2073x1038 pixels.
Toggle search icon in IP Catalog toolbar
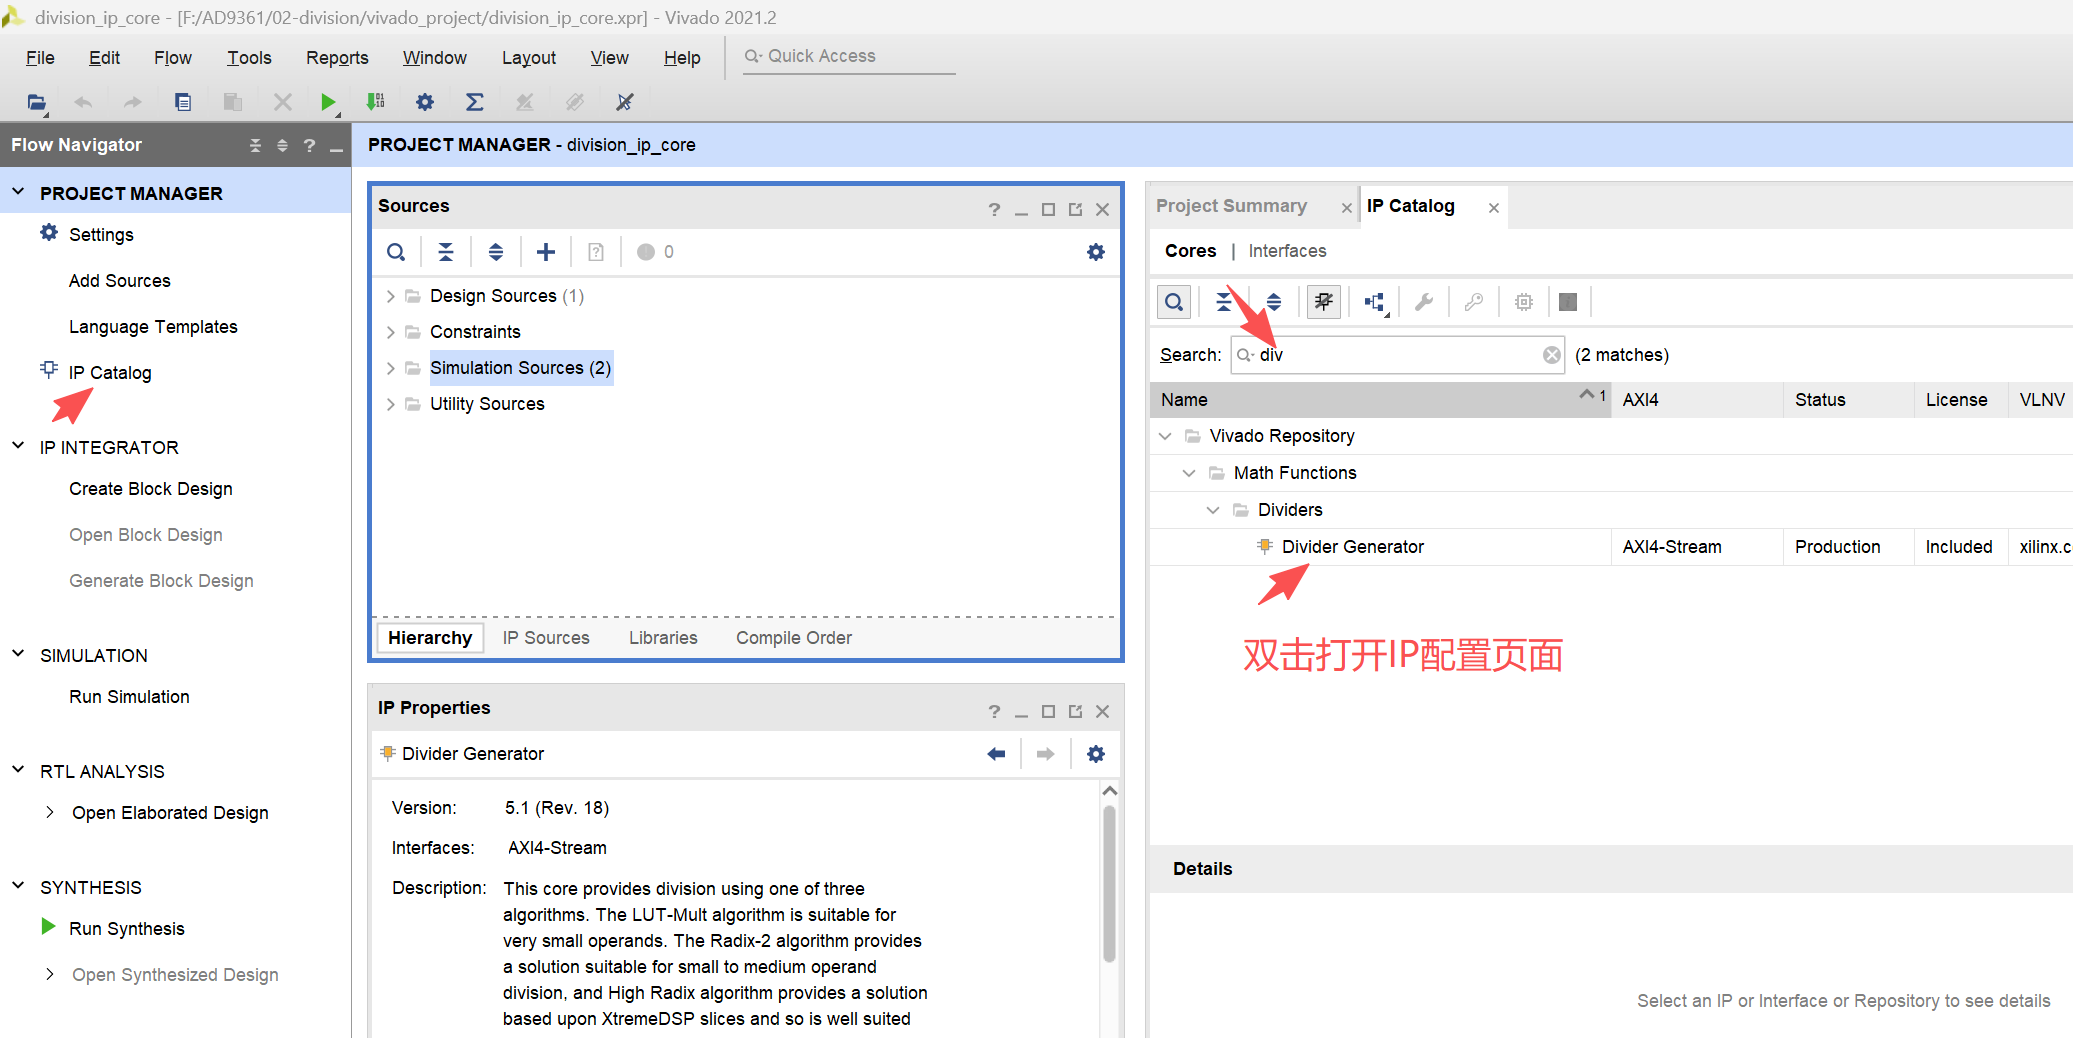coord(1174,302)
